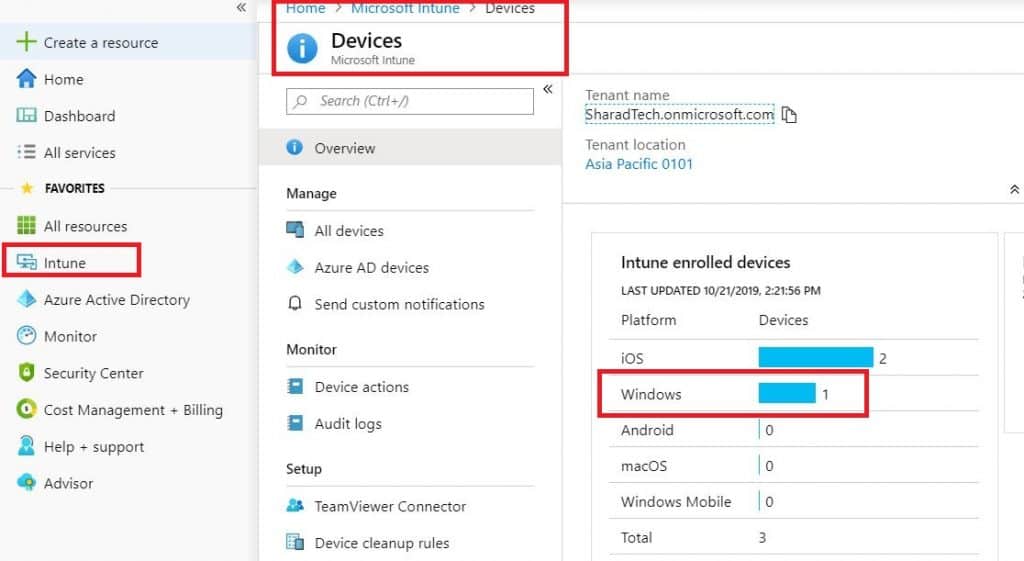
Task: Click the TeamViewer Connector people icon
Action: click(295, 505)
